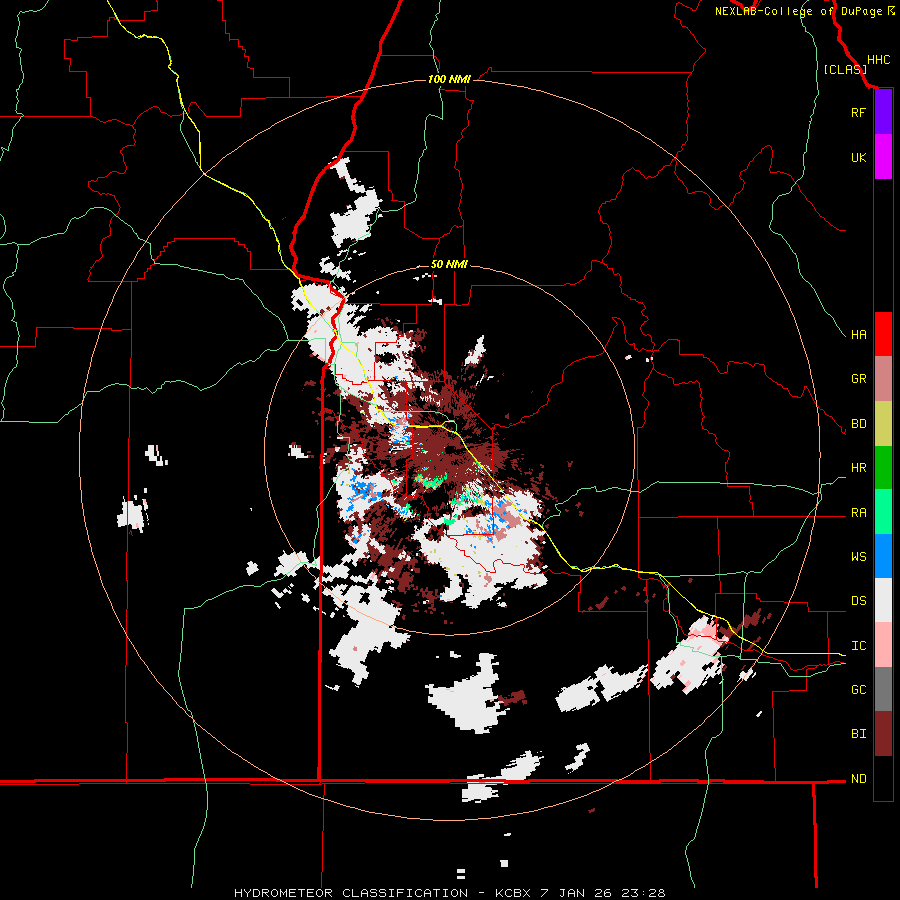Click the IC legend label
The image size is (900, 900).
click(858, 646)
